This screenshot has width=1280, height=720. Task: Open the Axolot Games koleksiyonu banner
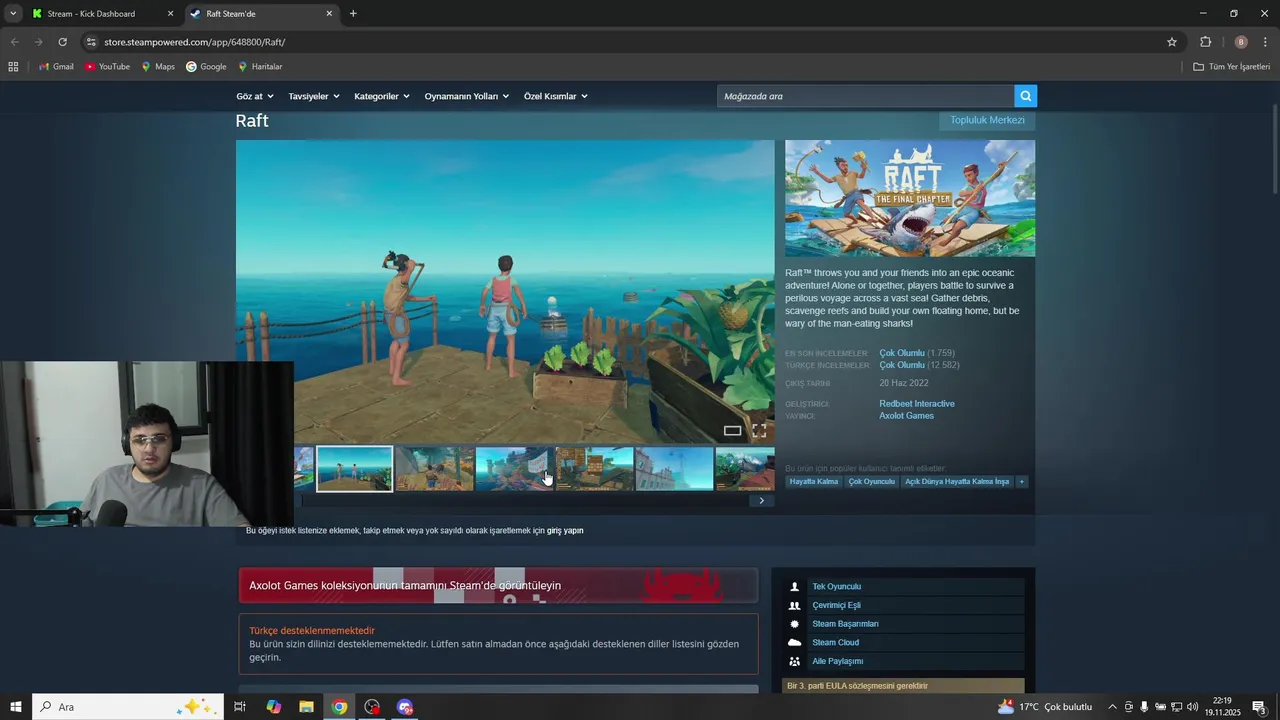(498, 586)
